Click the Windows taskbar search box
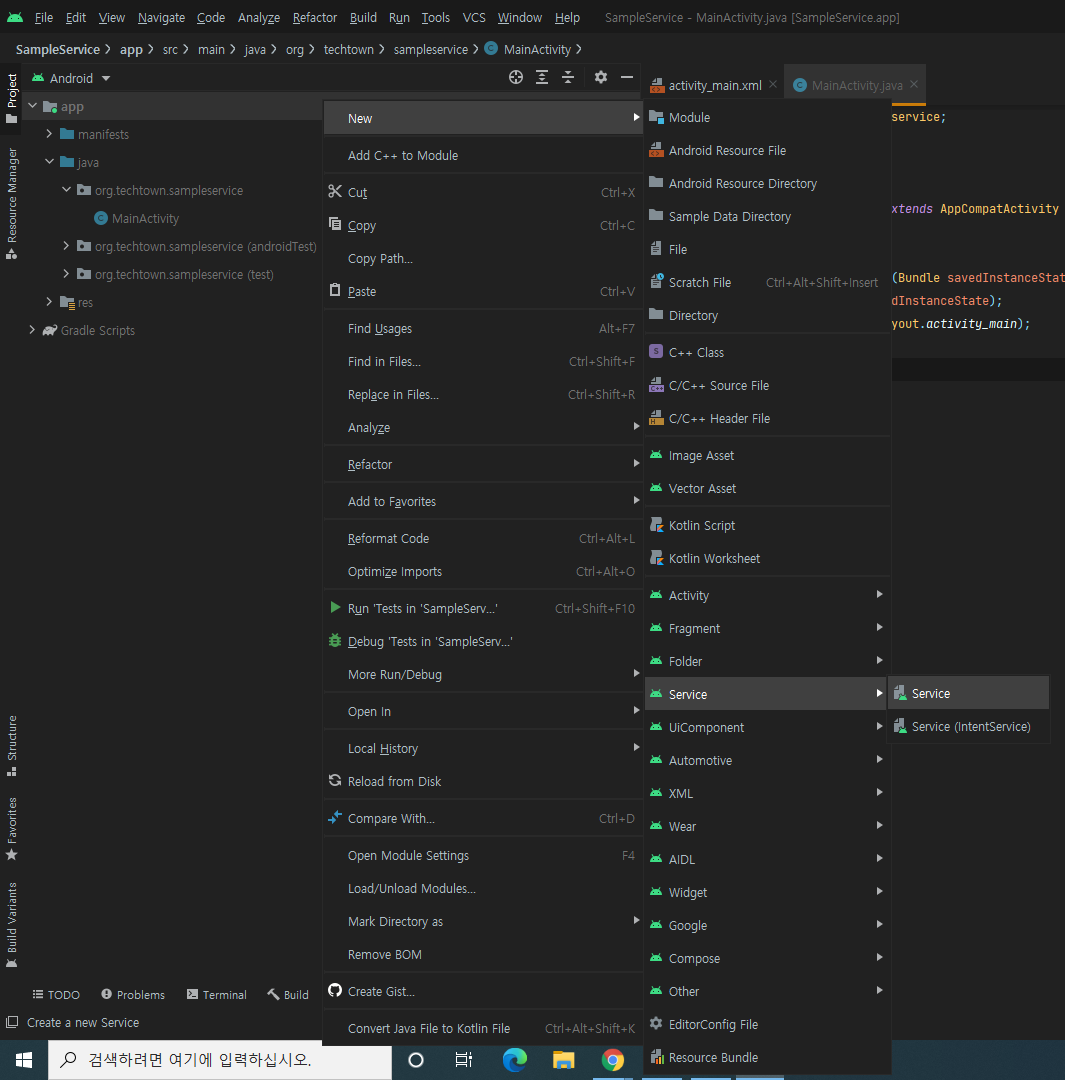This screenshot has width=1065, height=1080. pyautogui.click(x=220, y=1060)
